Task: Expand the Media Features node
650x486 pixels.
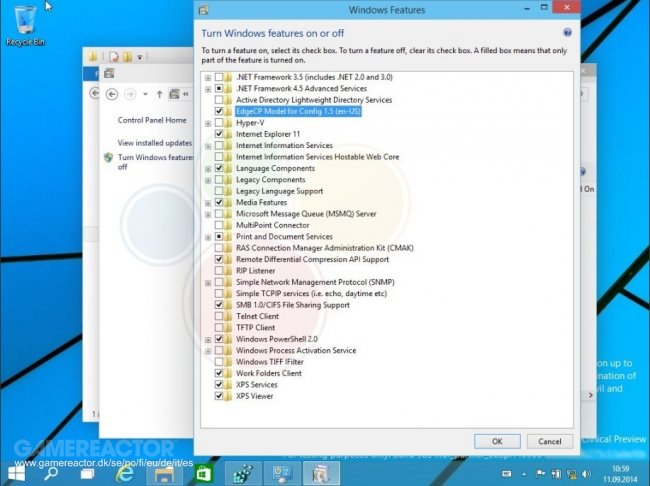Action: (208, 202)
